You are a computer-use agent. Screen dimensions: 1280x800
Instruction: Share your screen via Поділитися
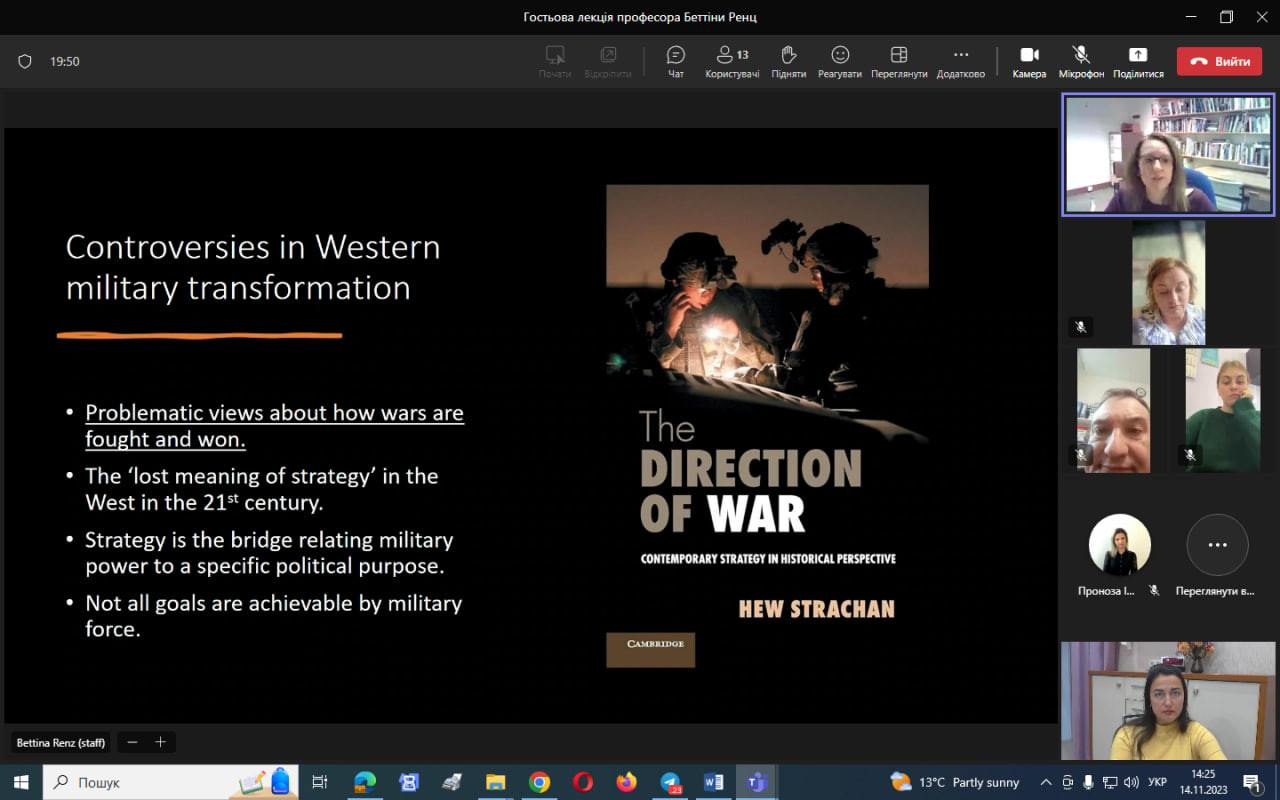1137,61
